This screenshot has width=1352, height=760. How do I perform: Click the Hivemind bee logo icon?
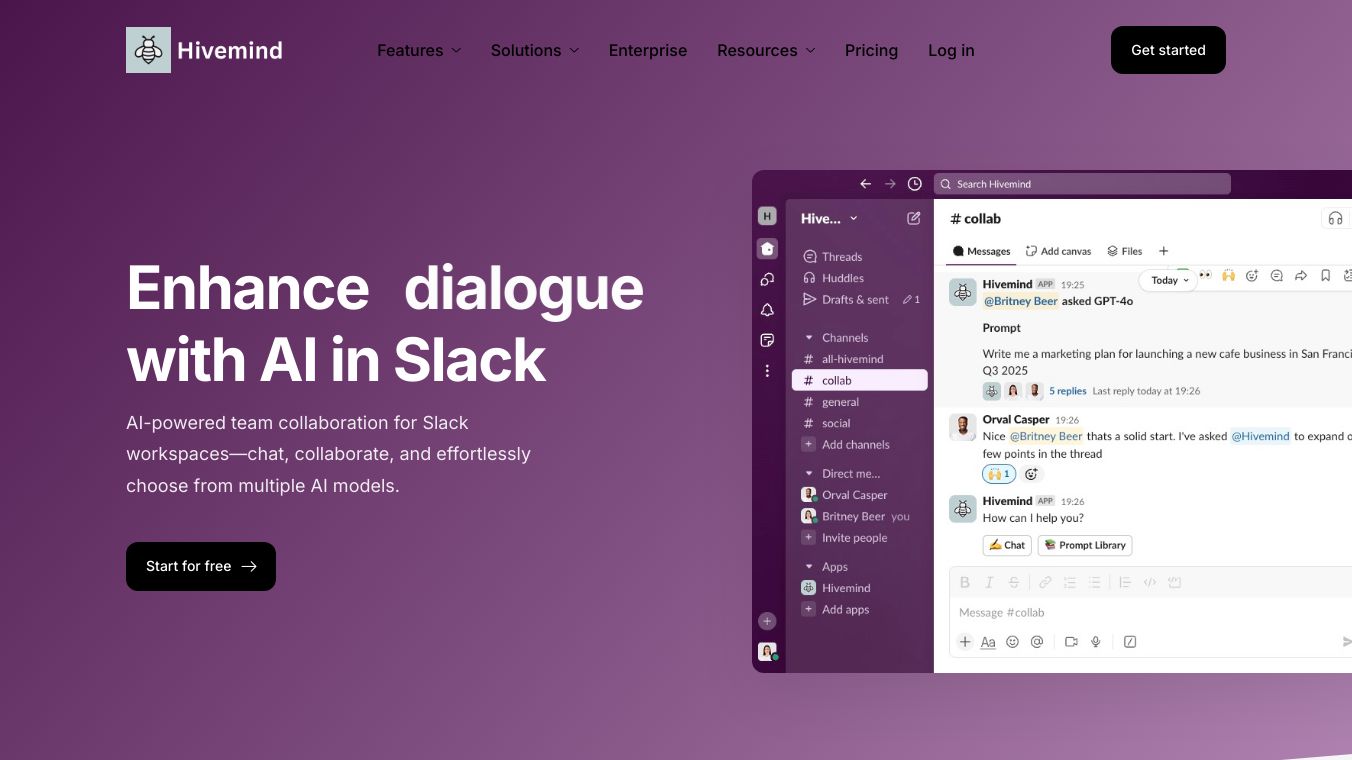pyautogui.click(x=148, y=50)
